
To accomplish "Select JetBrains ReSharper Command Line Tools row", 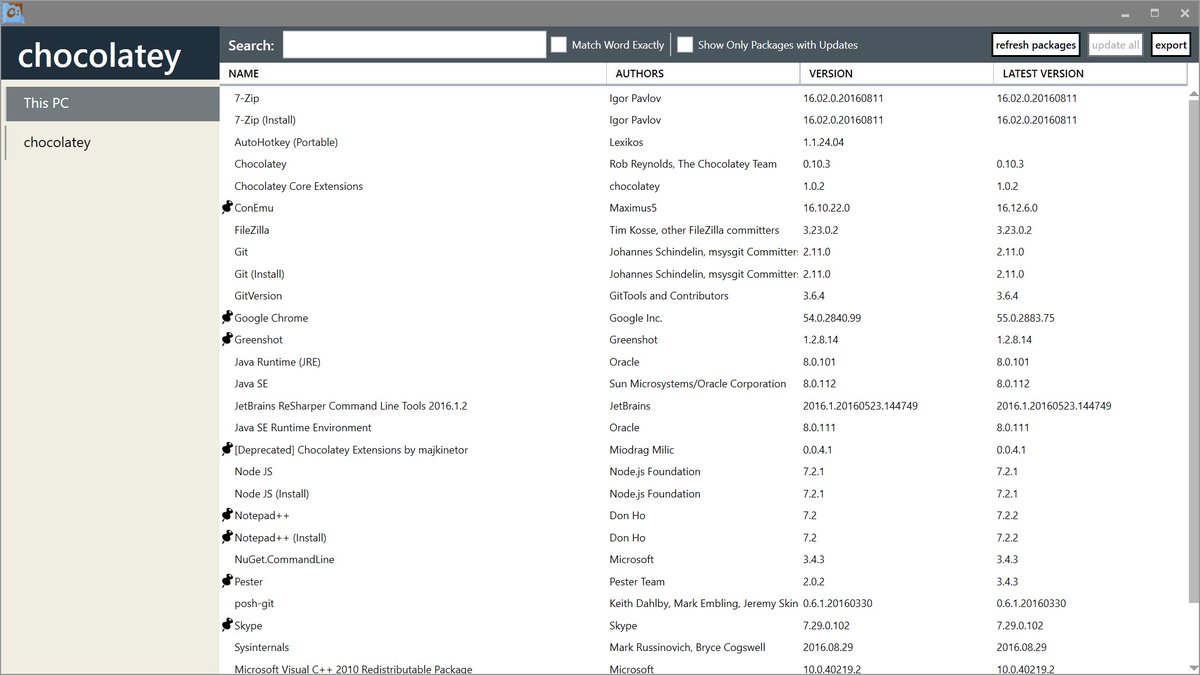I will [x=703, y=406].
